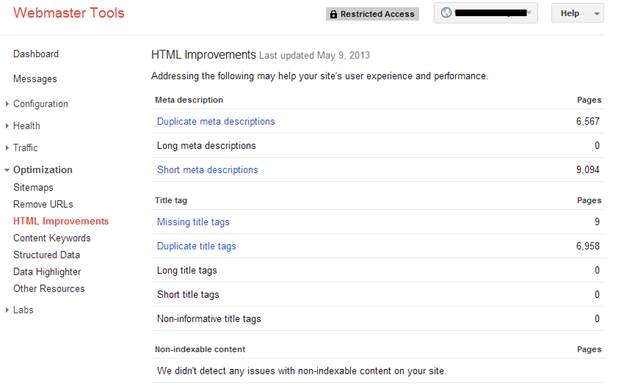Click the Help button
Screen dimensions: 624x391
(x=577, y=13)
